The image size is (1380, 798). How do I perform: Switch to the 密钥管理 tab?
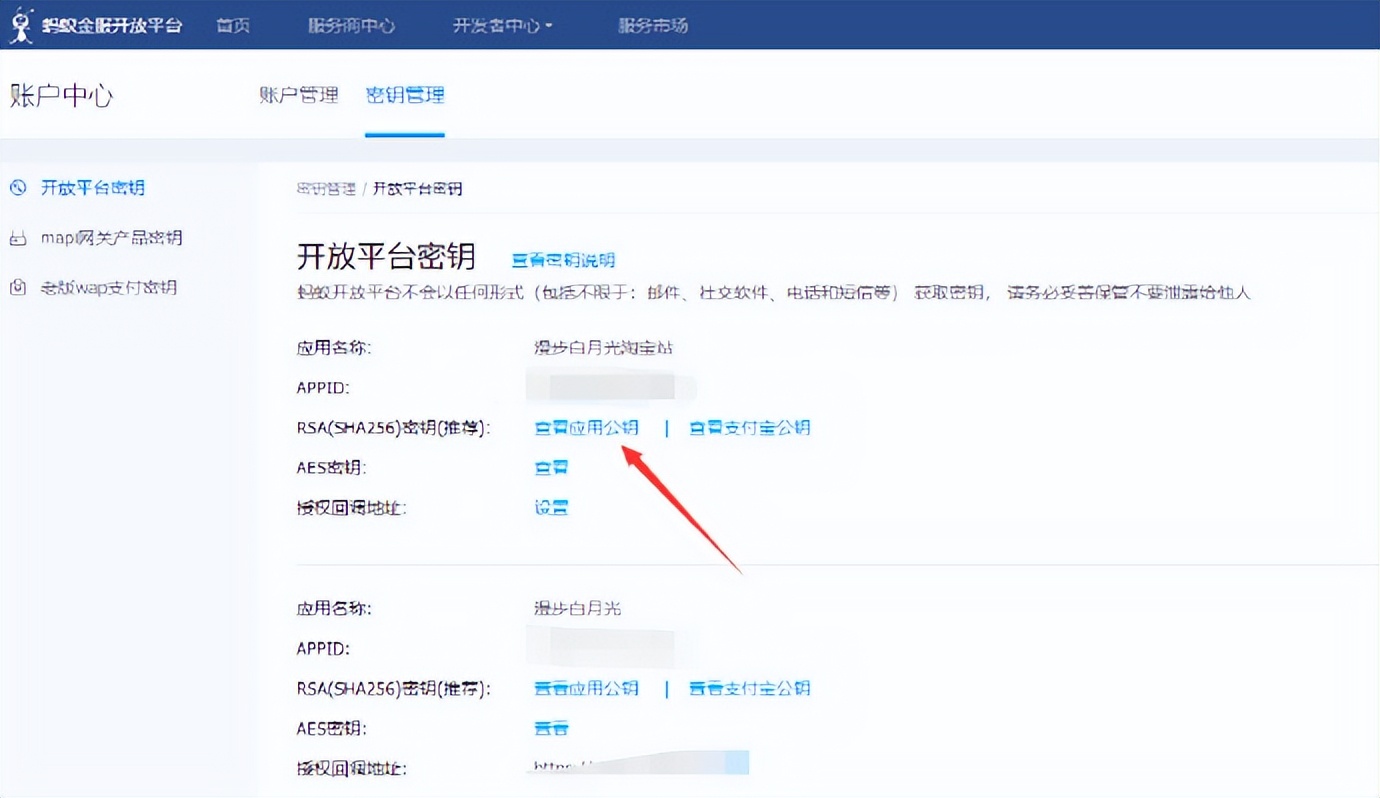click(x=405, y=95)
